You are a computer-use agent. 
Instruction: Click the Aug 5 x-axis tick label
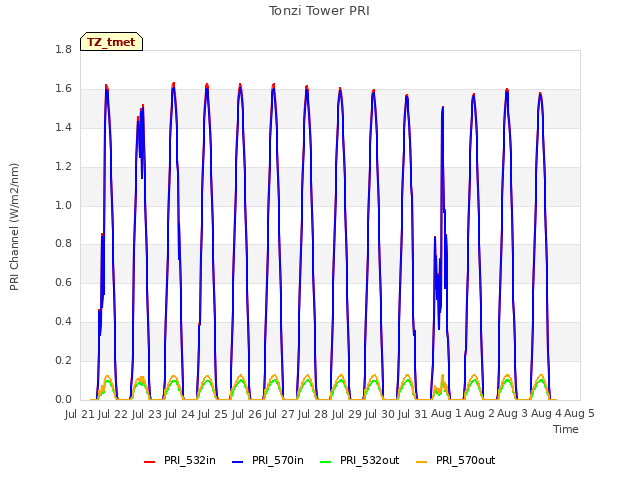pyautogui.click(x=579, y=414)
